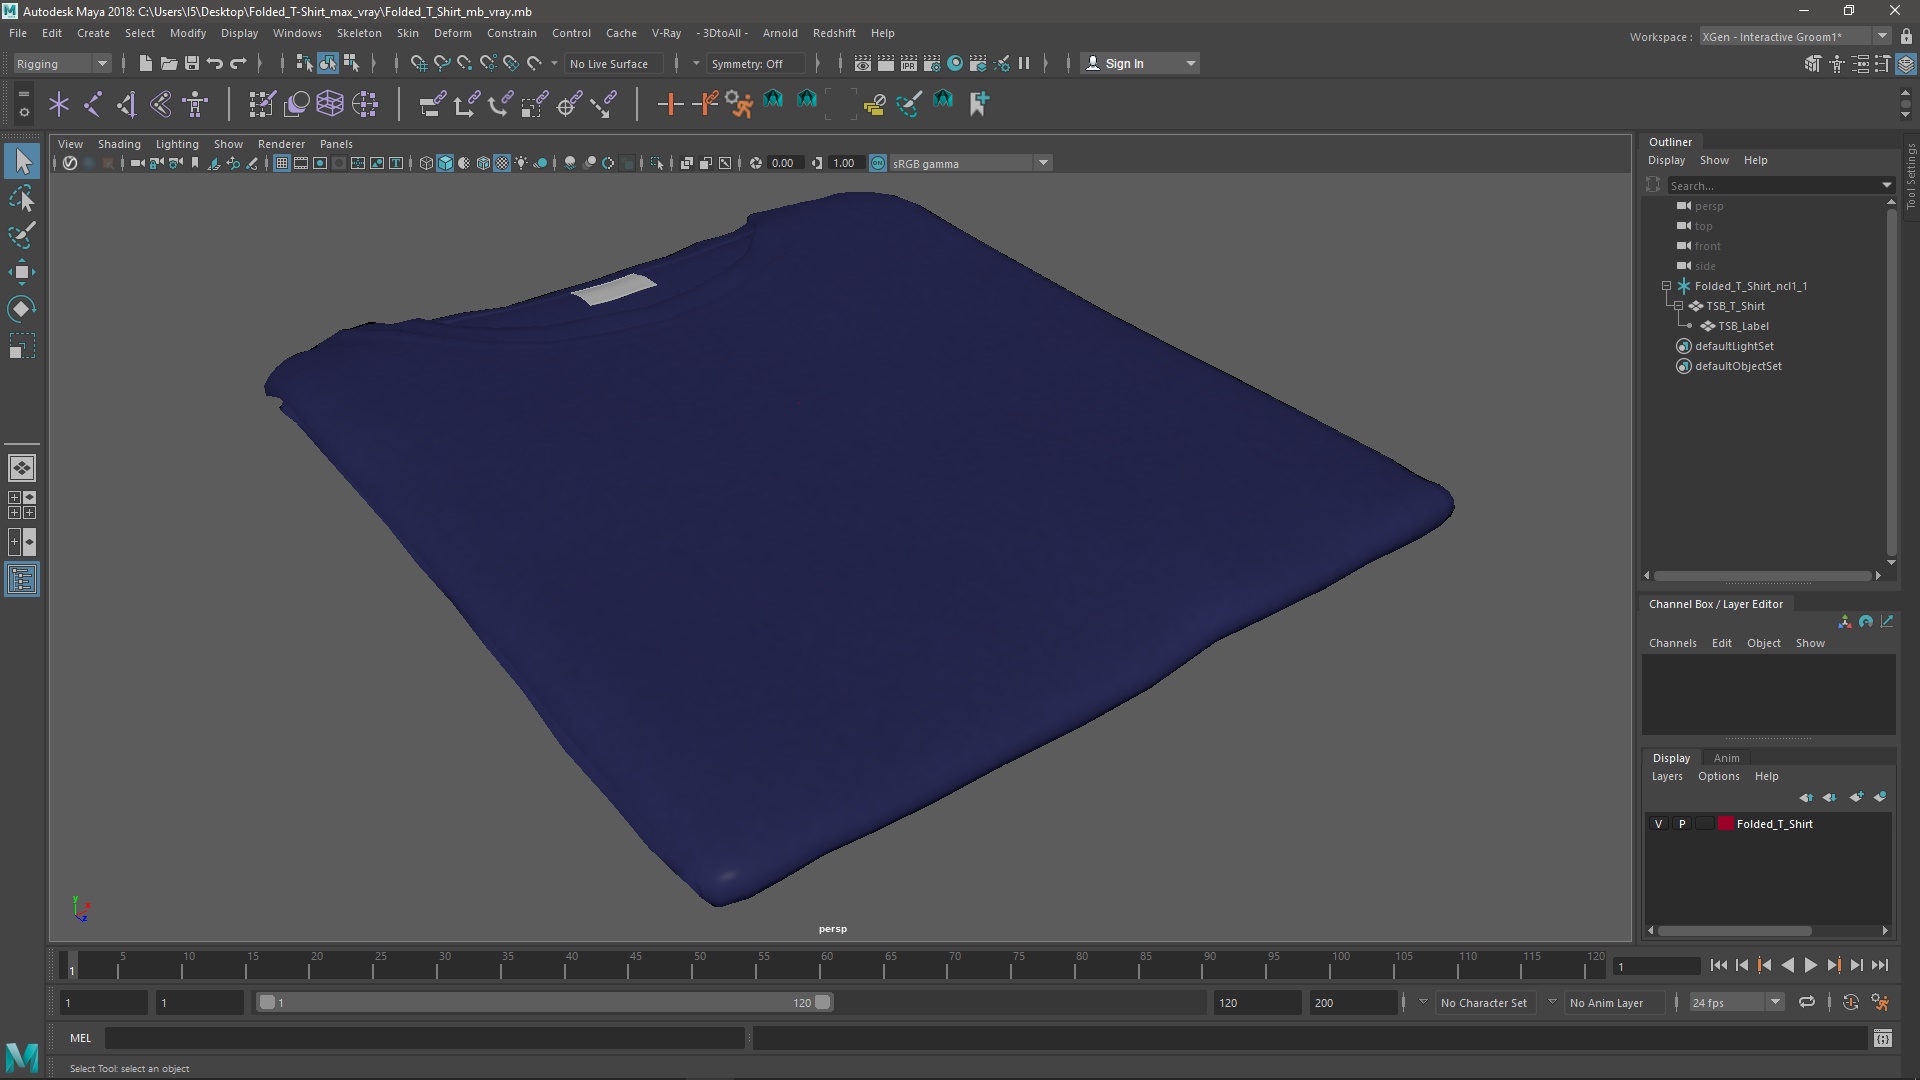Click the Auto Keyframe toggle icon

point(1851,1002)
